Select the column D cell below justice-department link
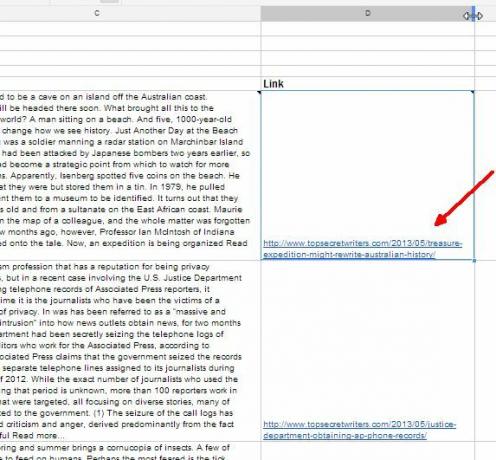The image size is (496, 460). (368, 451)
